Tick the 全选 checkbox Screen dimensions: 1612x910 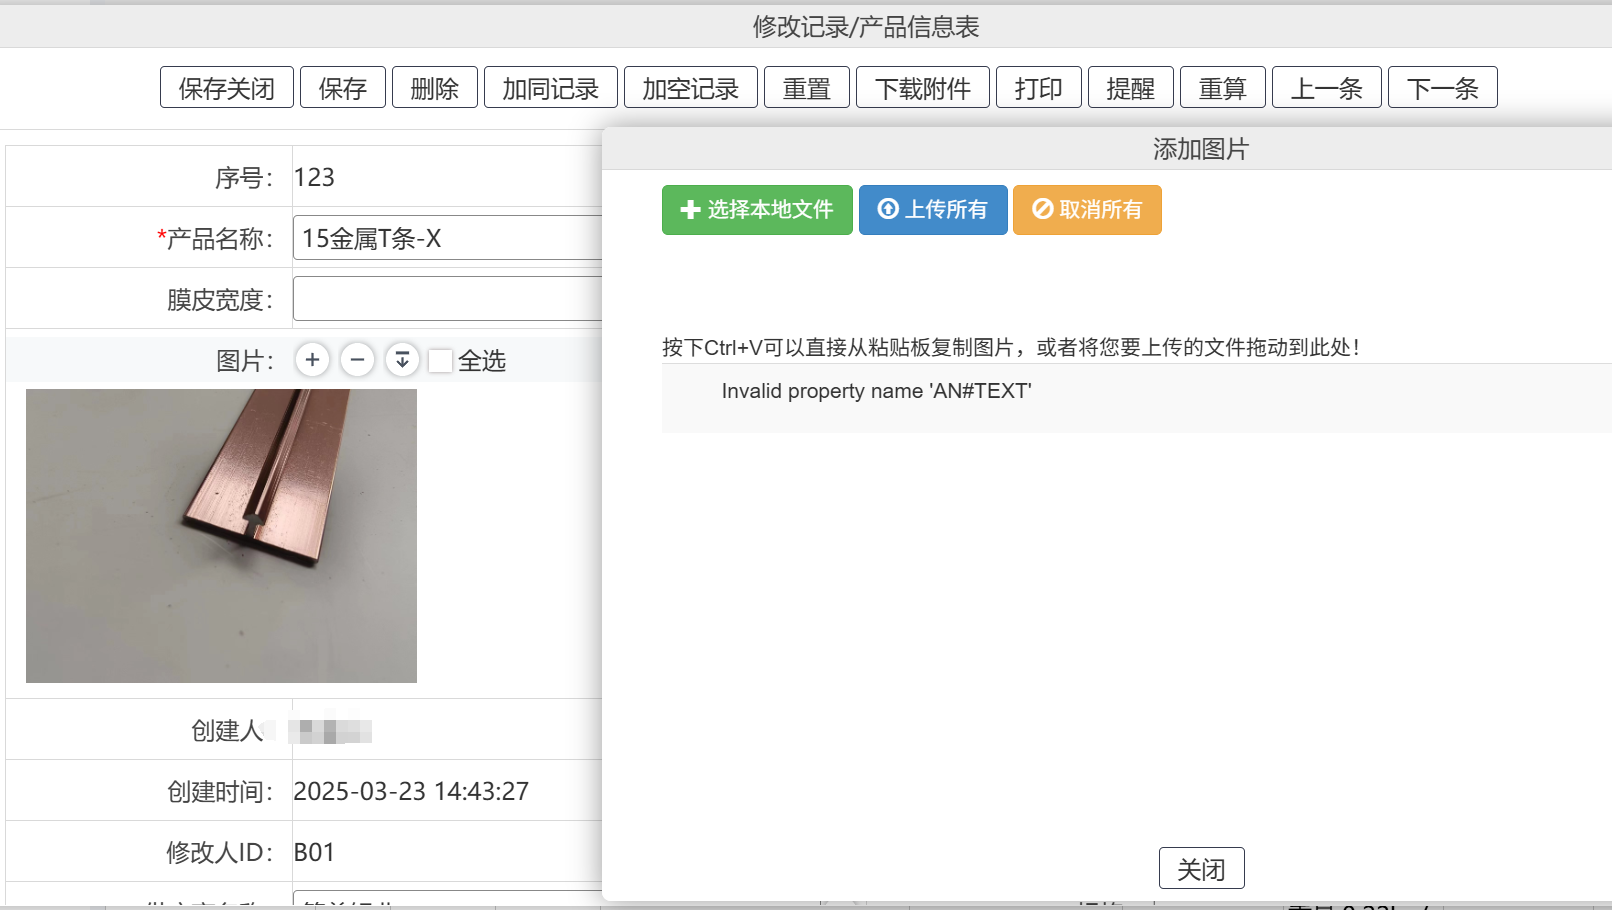tap(440, 360)
